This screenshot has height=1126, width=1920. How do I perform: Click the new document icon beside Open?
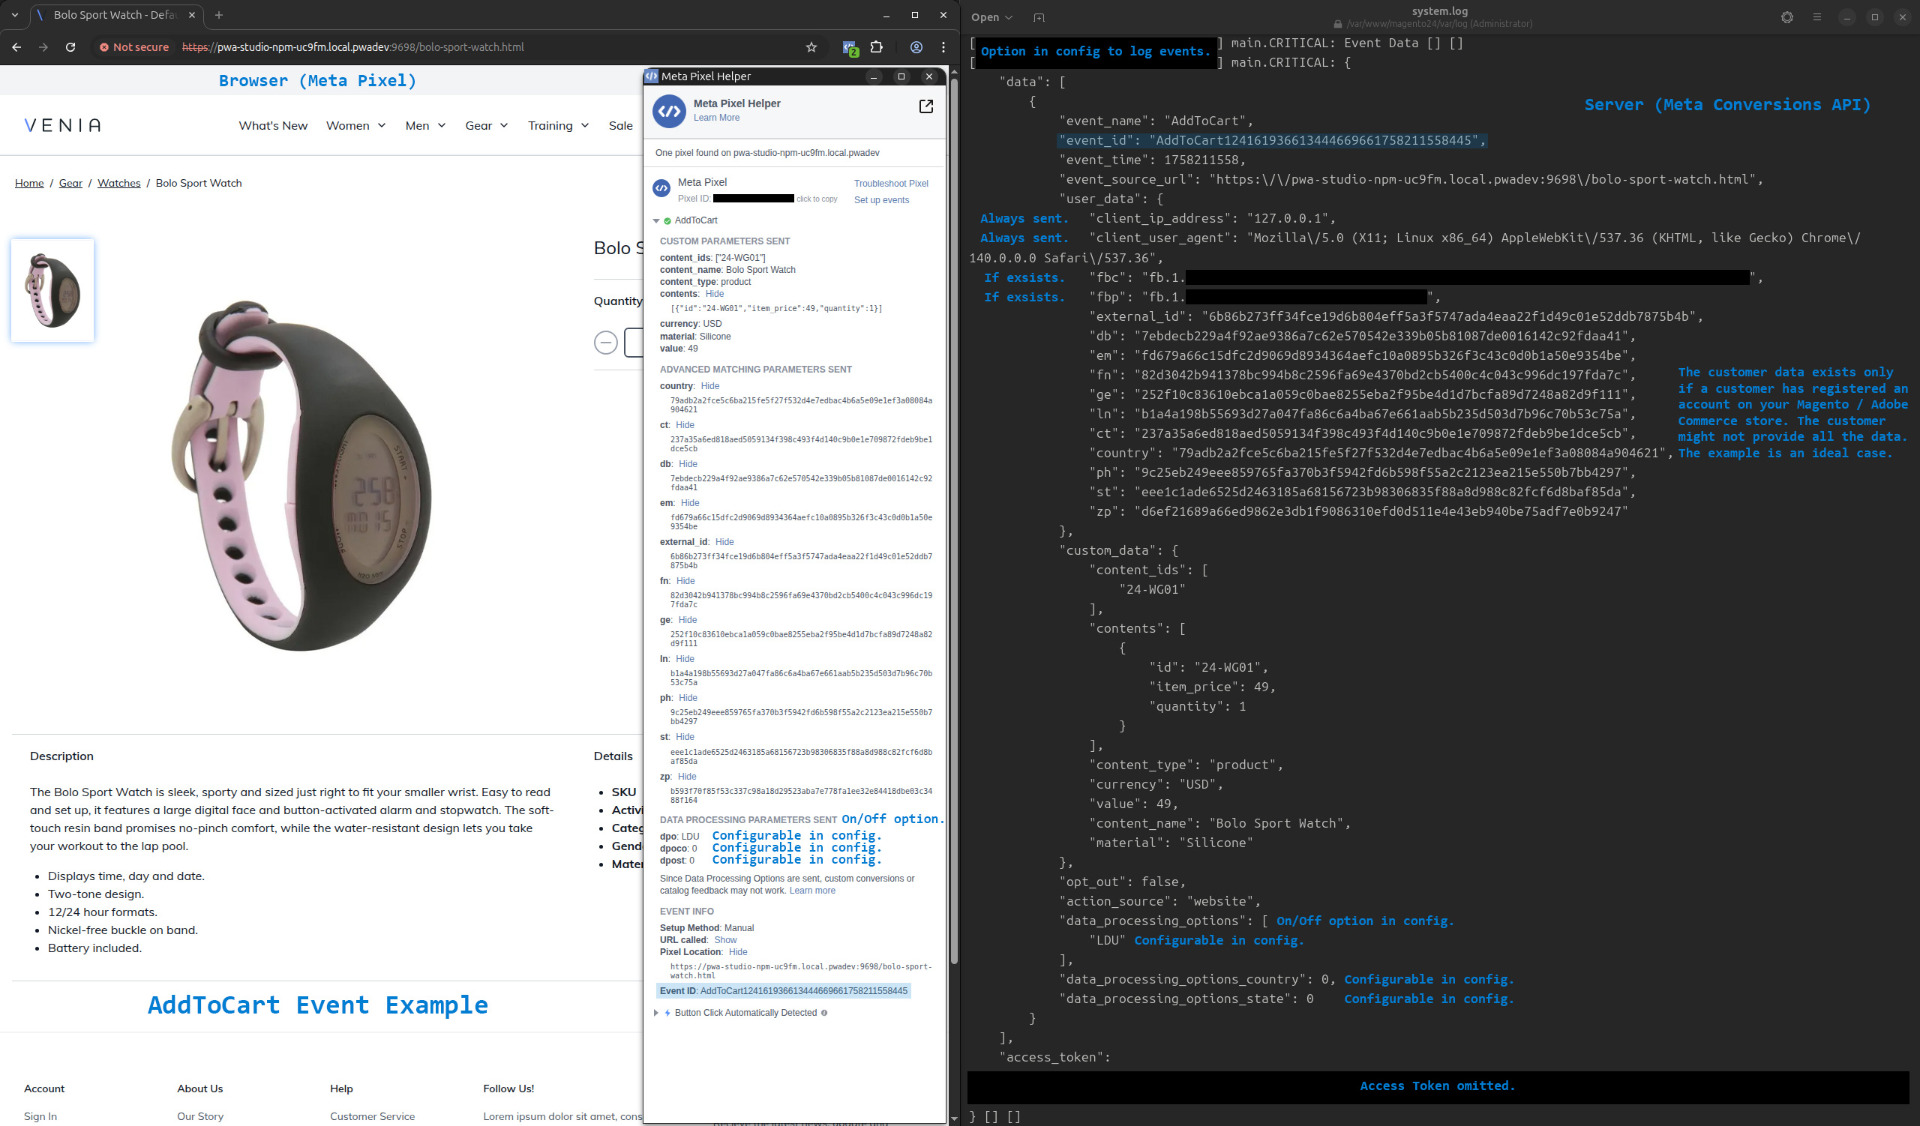(x=1039, y=17)
